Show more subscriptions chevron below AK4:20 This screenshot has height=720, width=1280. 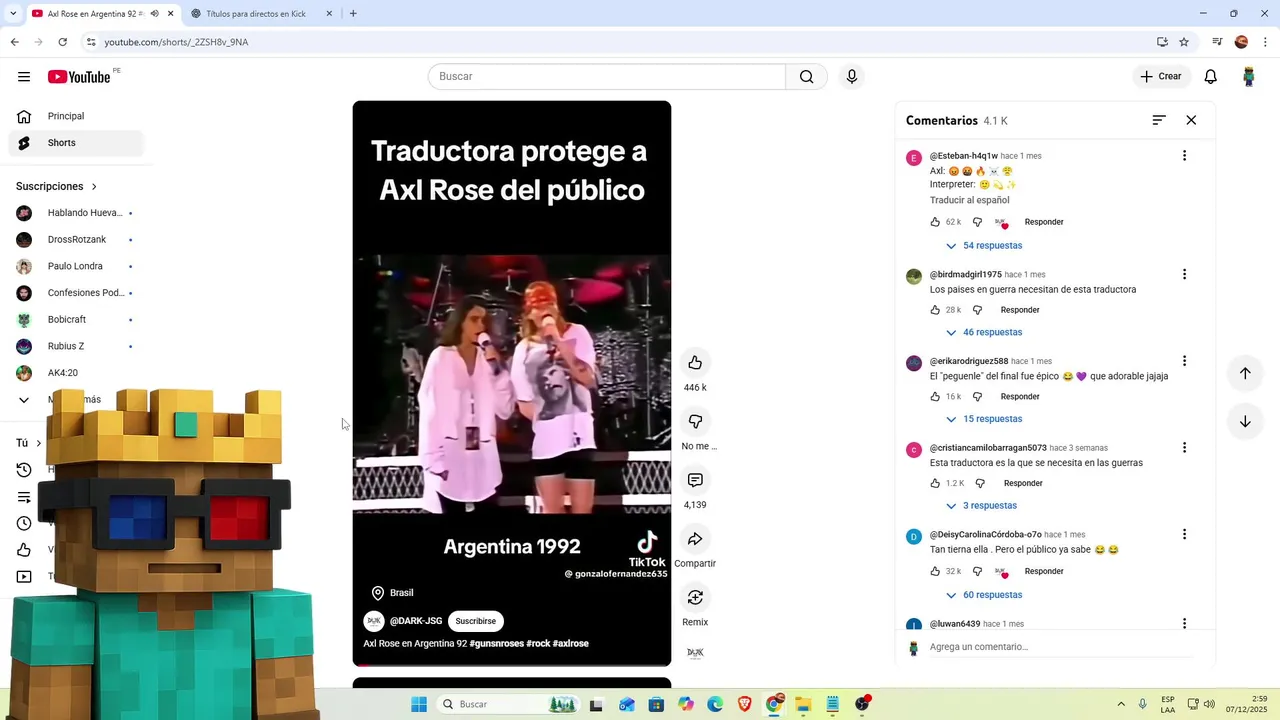tap(24, 400)
